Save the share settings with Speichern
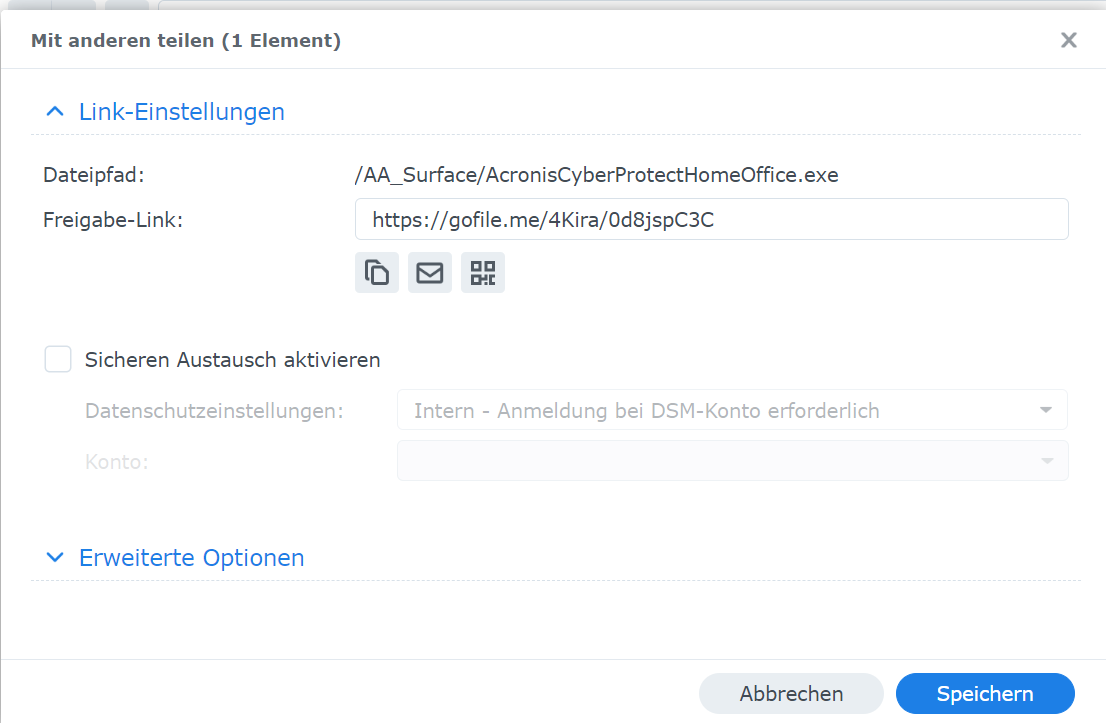1106x723 pixels. pyautogui.click(x=984, y=693)
